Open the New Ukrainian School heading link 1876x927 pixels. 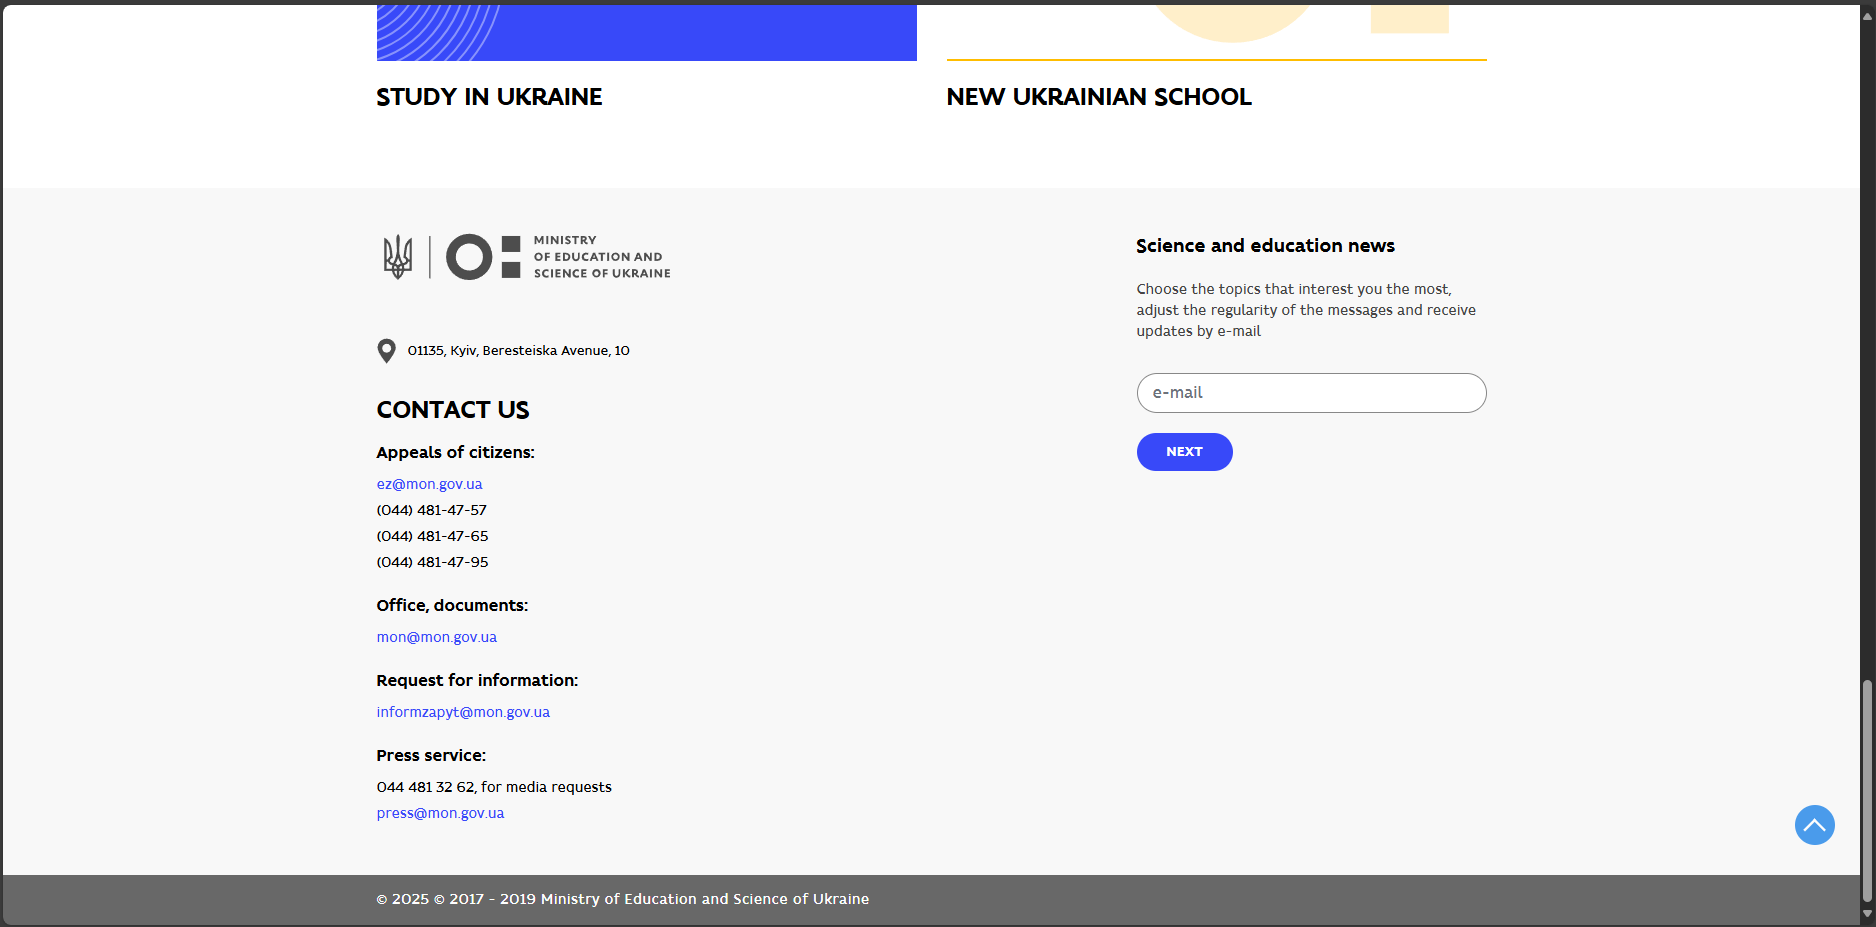pyautogui.click(x=1098, y=97)
